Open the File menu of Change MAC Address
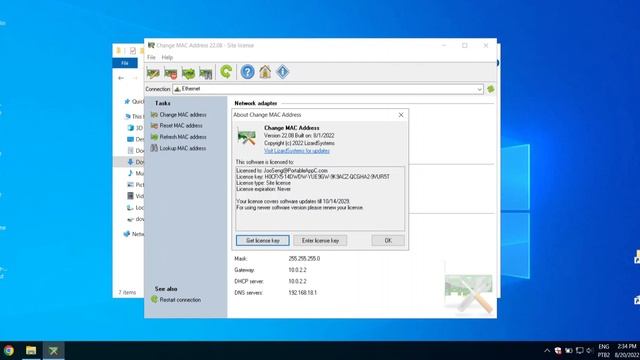 [151, 58]
